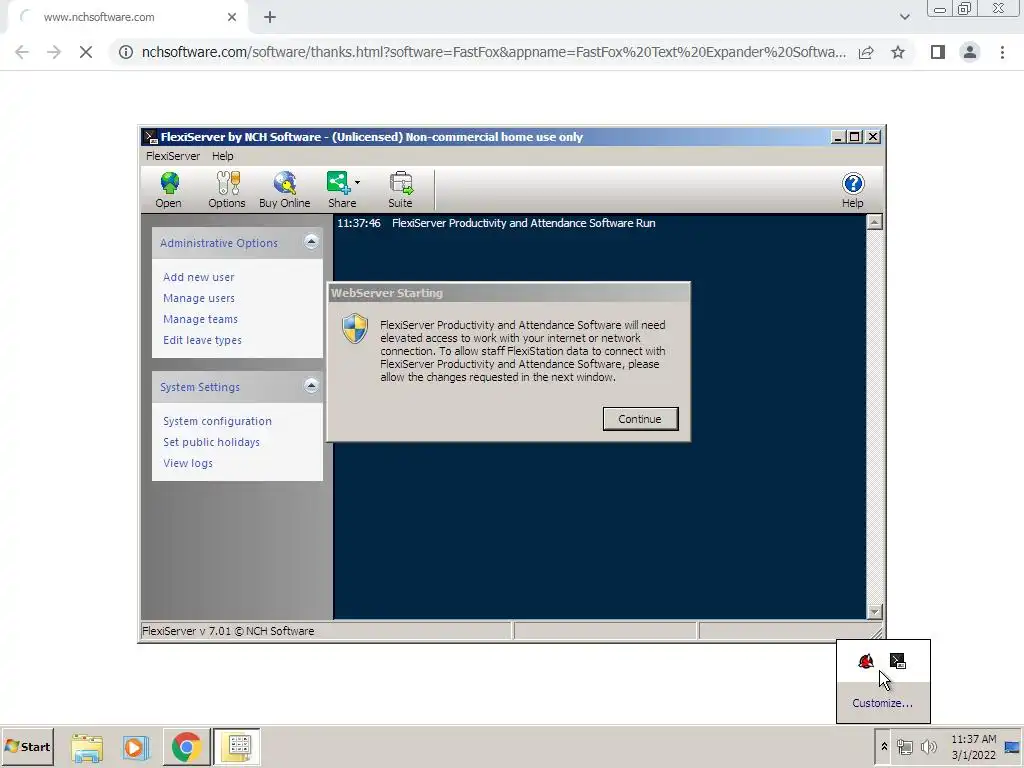Collapse the Administrative Options panel
The width and height of the screenshot is (1024, 768).
[312, 242]
